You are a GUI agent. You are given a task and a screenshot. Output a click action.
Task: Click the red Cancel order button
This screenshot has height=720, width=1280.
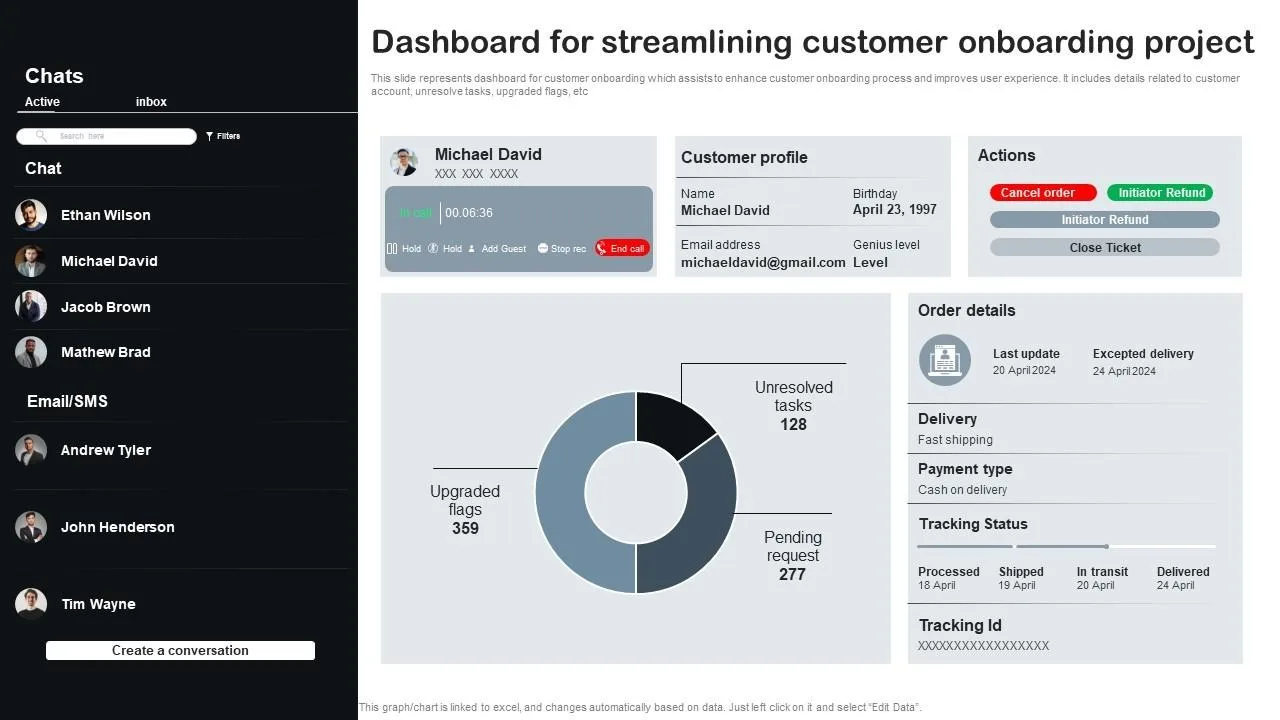pyautogui.click(x=1043, y=193)
